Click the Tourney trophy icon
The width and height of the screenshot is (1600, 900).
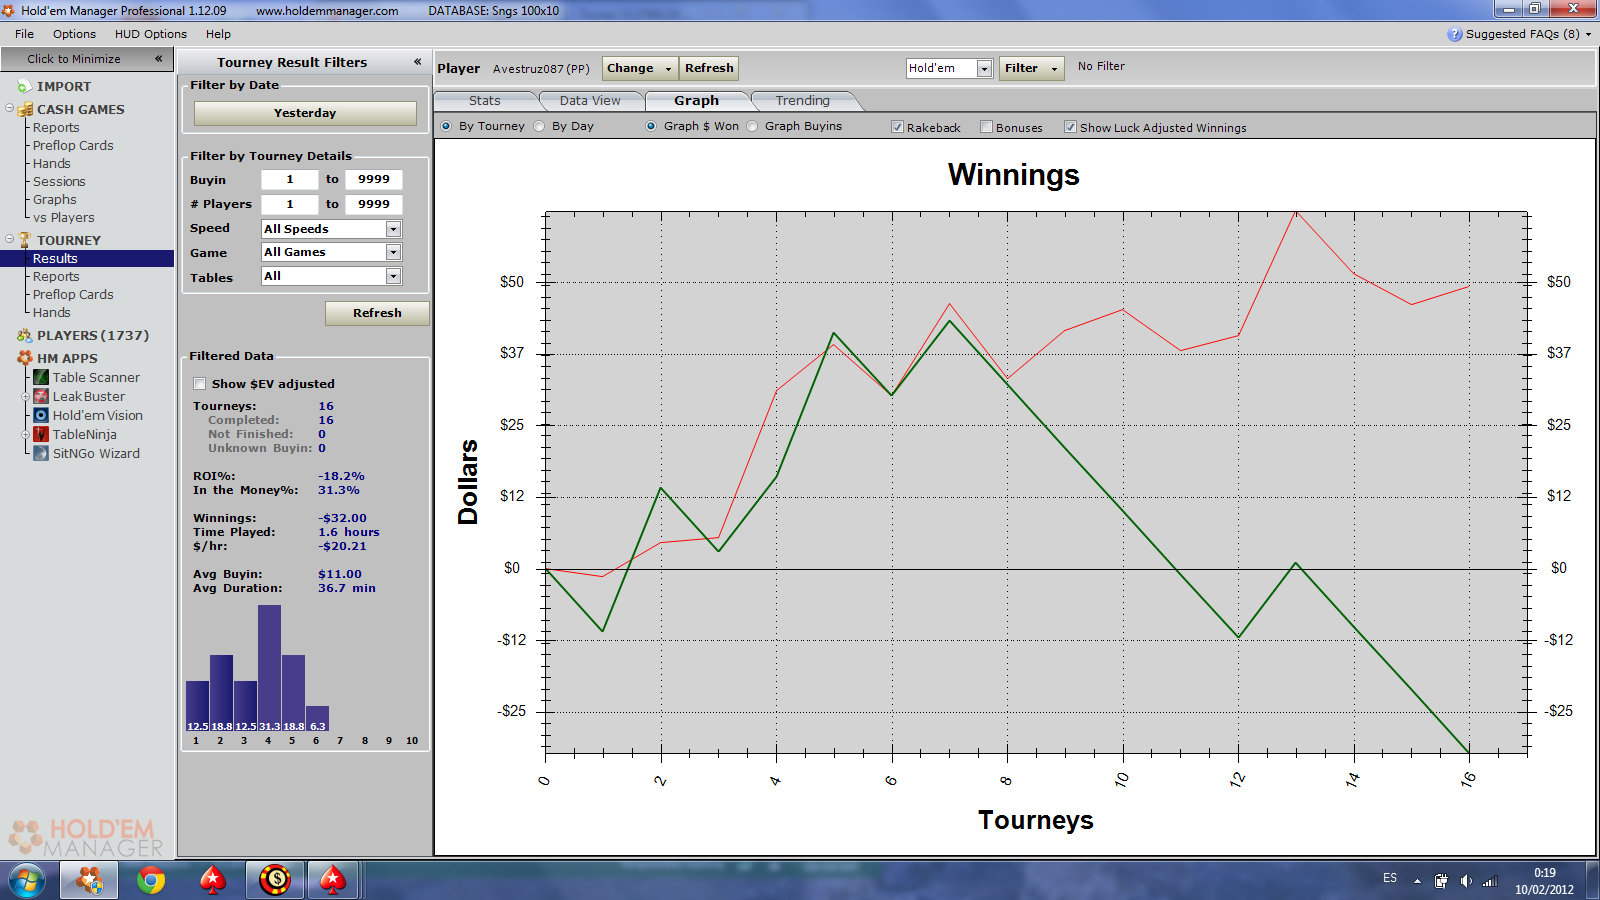click(x=25, y=240)
